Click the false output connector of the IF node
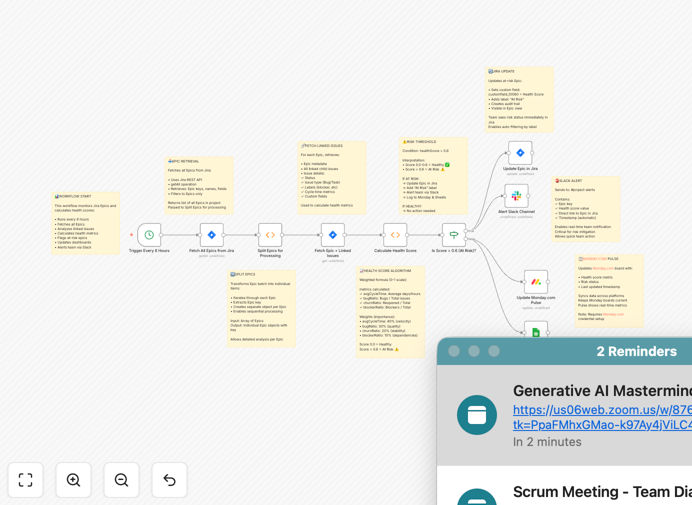692x505 pixels. pyautogui.click(x=466, y=239)
